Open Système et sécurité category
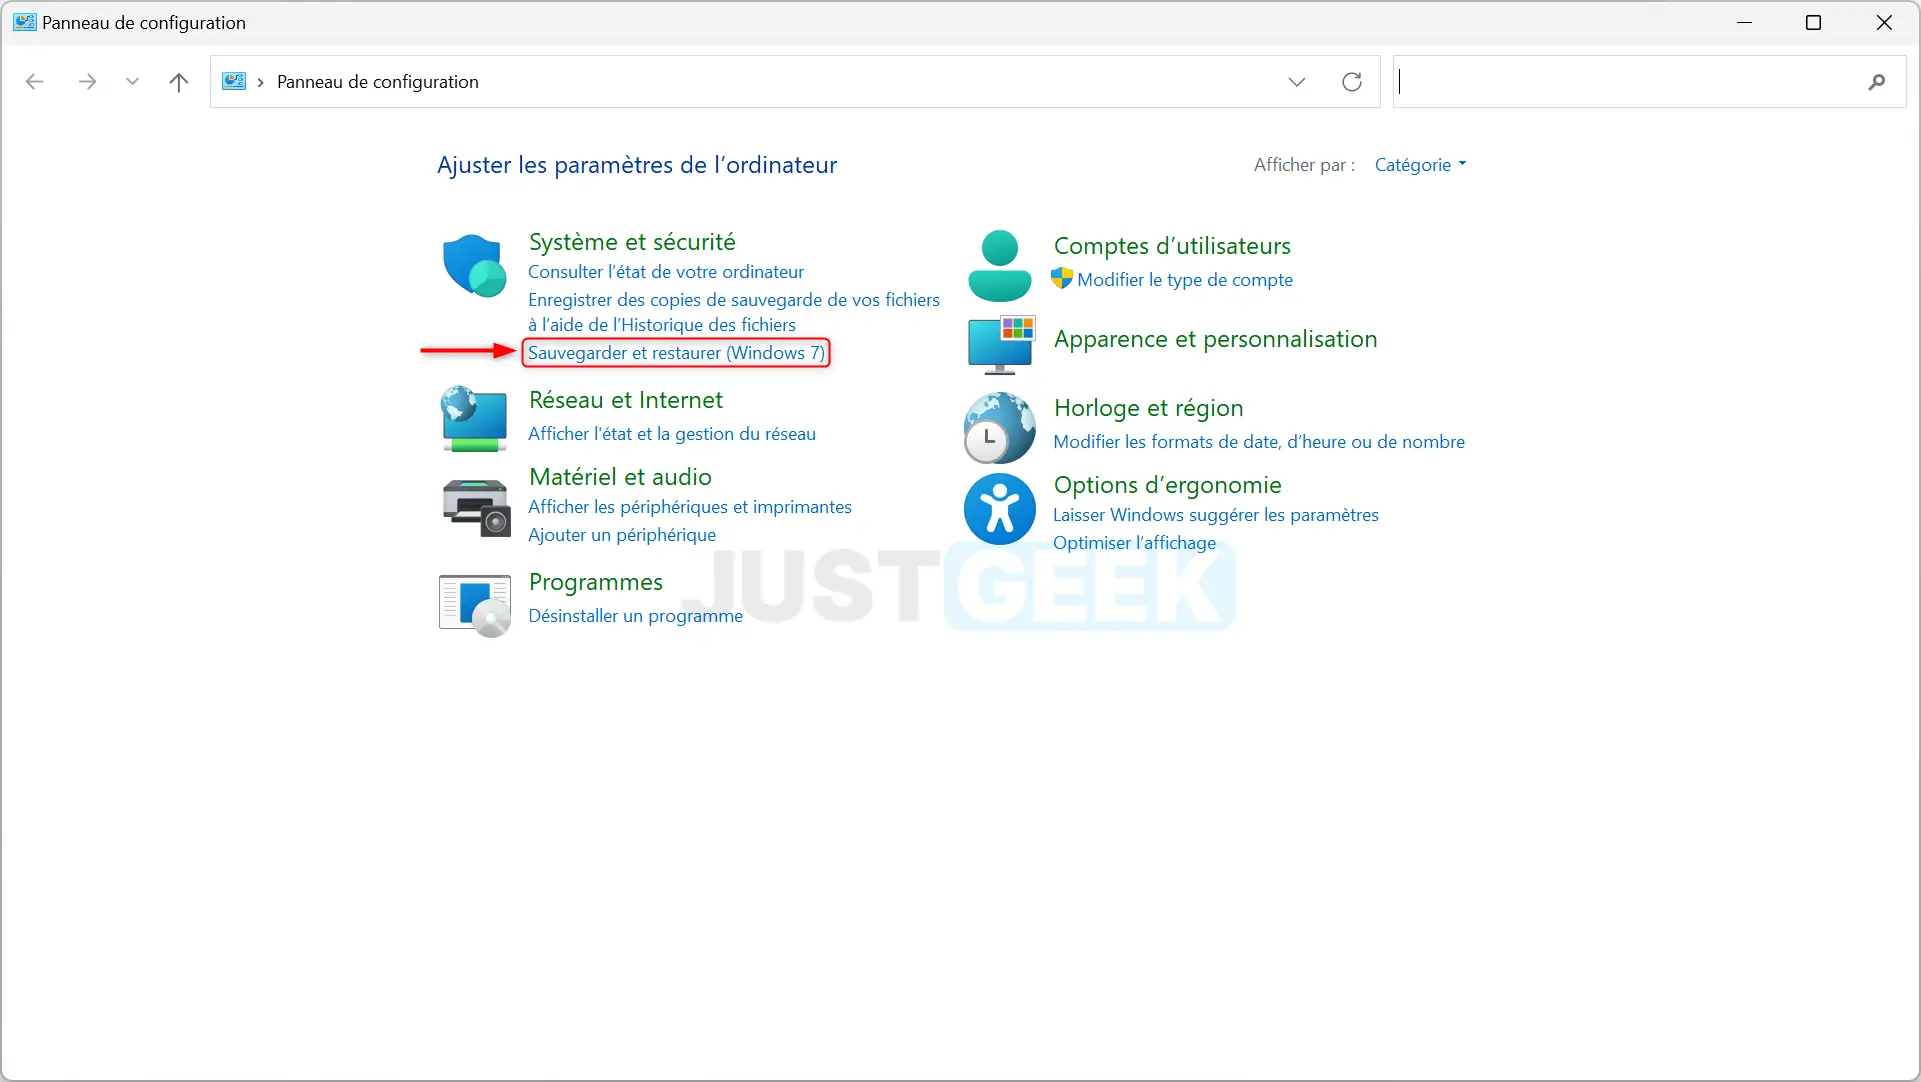1921x1082 pixels. click(632, 242)
